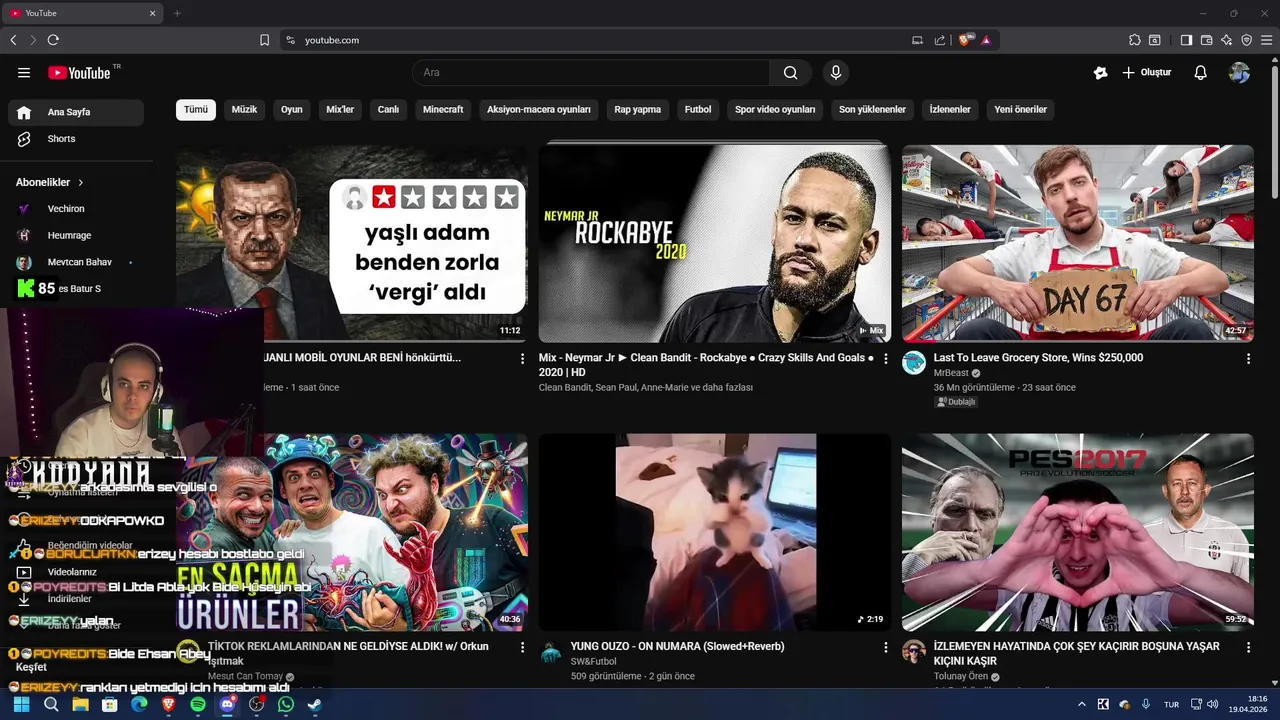Open the Brave Wallet icon
This screenshot has height=720, width=1280.
point(1206,40)
